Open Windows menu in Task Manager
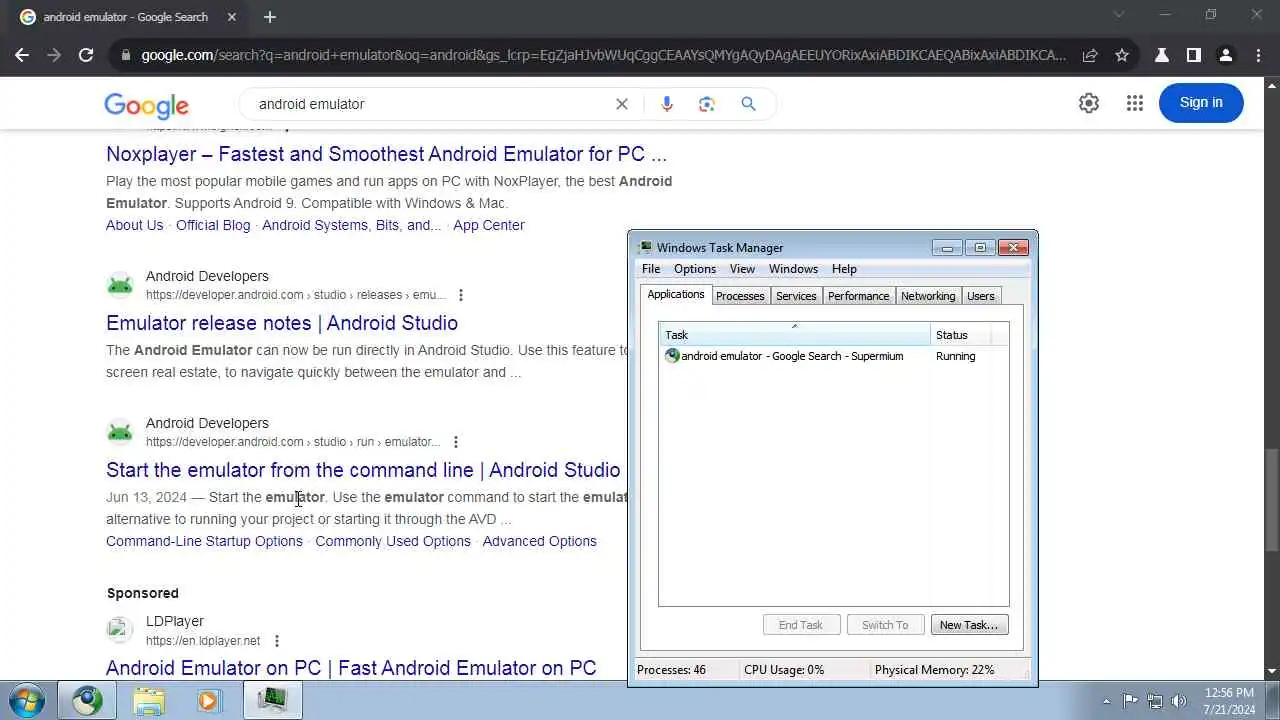 pyautogui.click(x=794, y=269)
